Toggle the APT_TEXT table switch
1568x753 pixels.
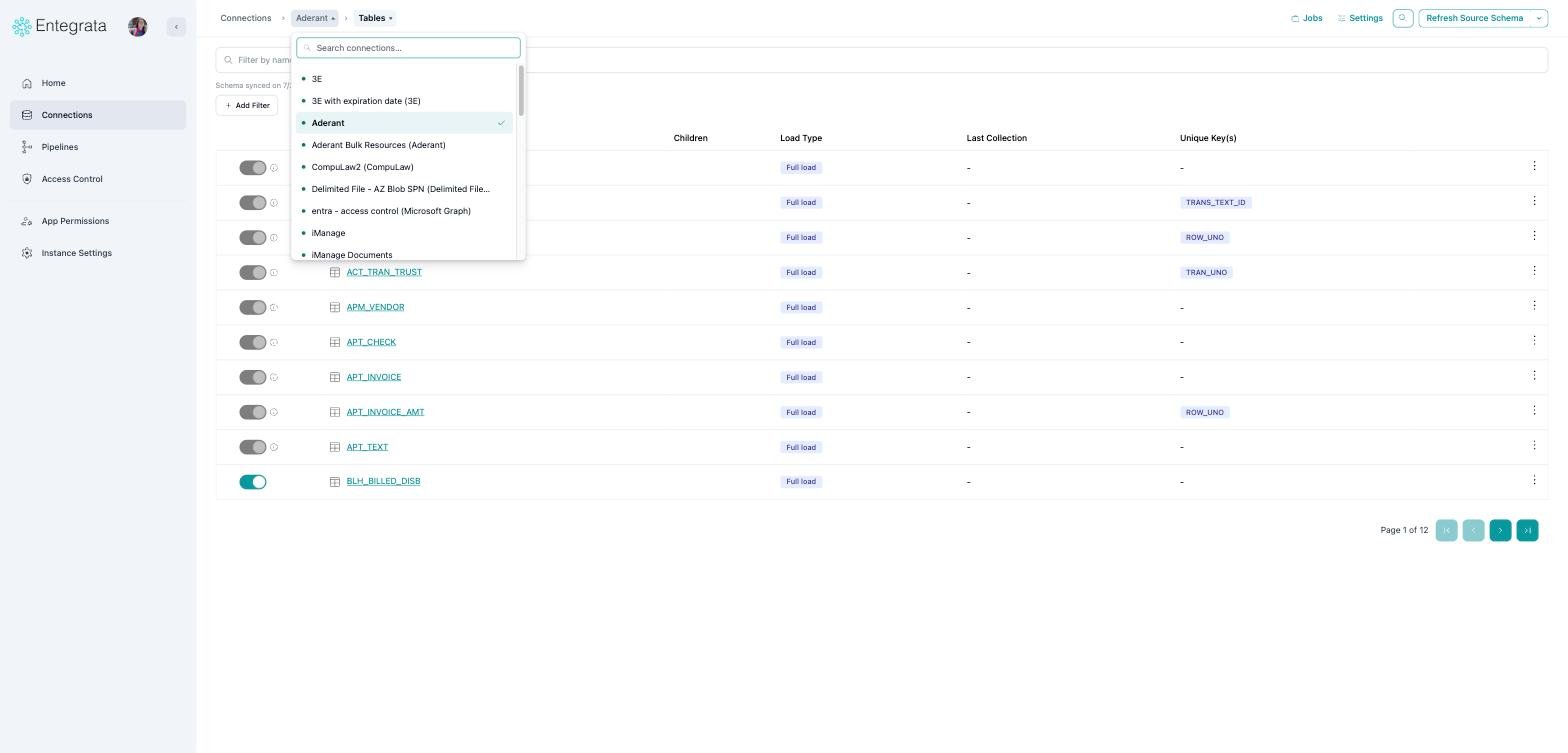253,447
